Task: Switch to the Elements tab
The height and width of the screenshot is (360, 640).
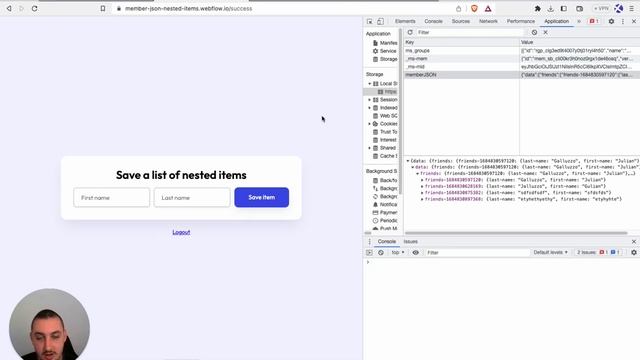Action: [405, 21]
